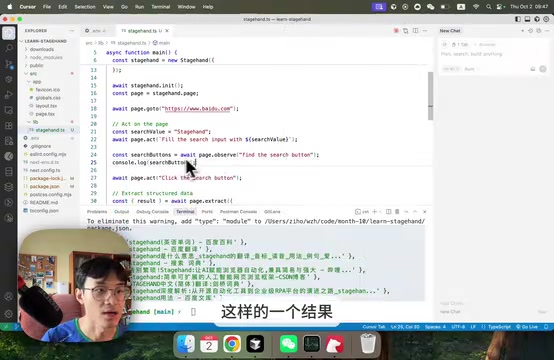The height and width of the screenshot is (360, 554).
Task: Start a new chat with plus icon
Action: pos(522,31)
